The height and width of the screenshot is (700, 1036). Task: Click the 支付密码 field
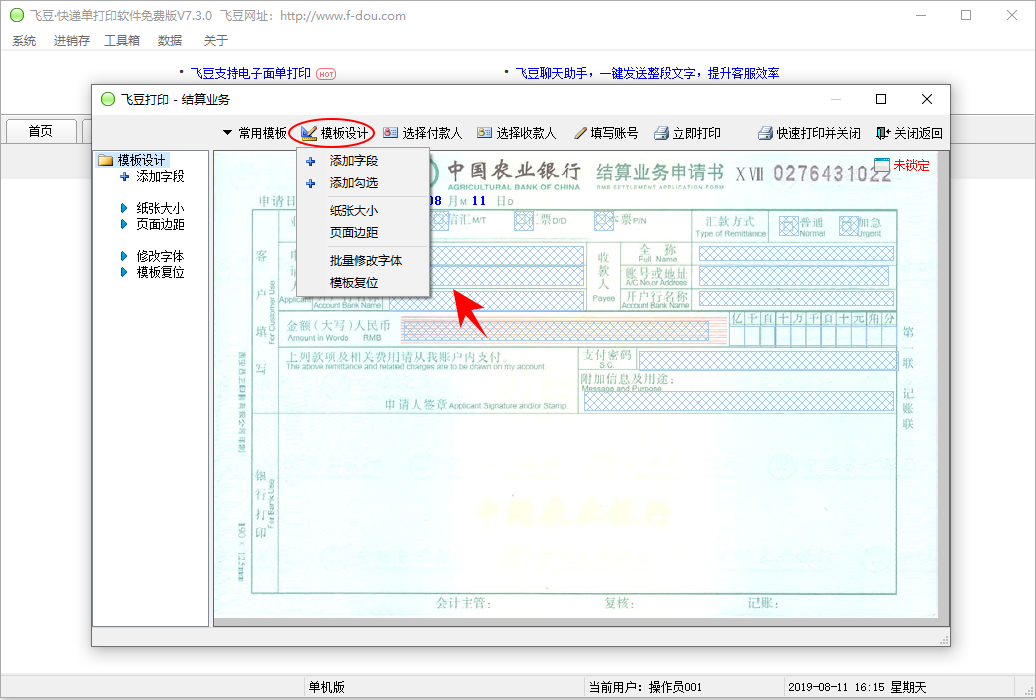(x=768, y=360)
